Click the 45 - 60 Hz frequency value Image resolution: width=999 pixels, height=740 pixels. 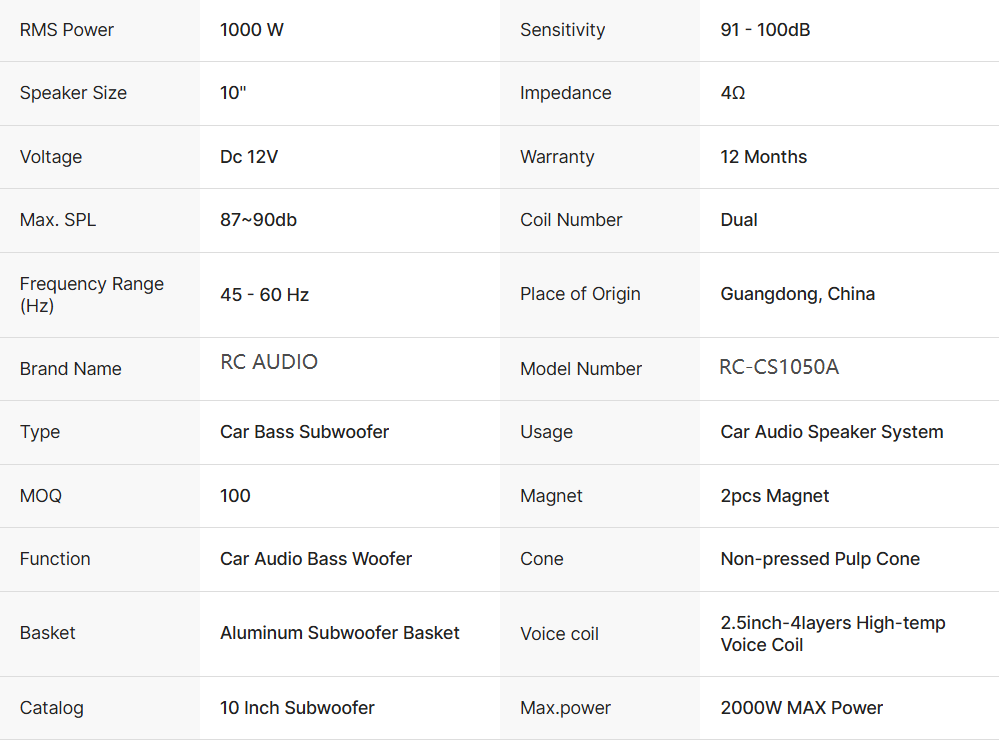tap(264, 295)
